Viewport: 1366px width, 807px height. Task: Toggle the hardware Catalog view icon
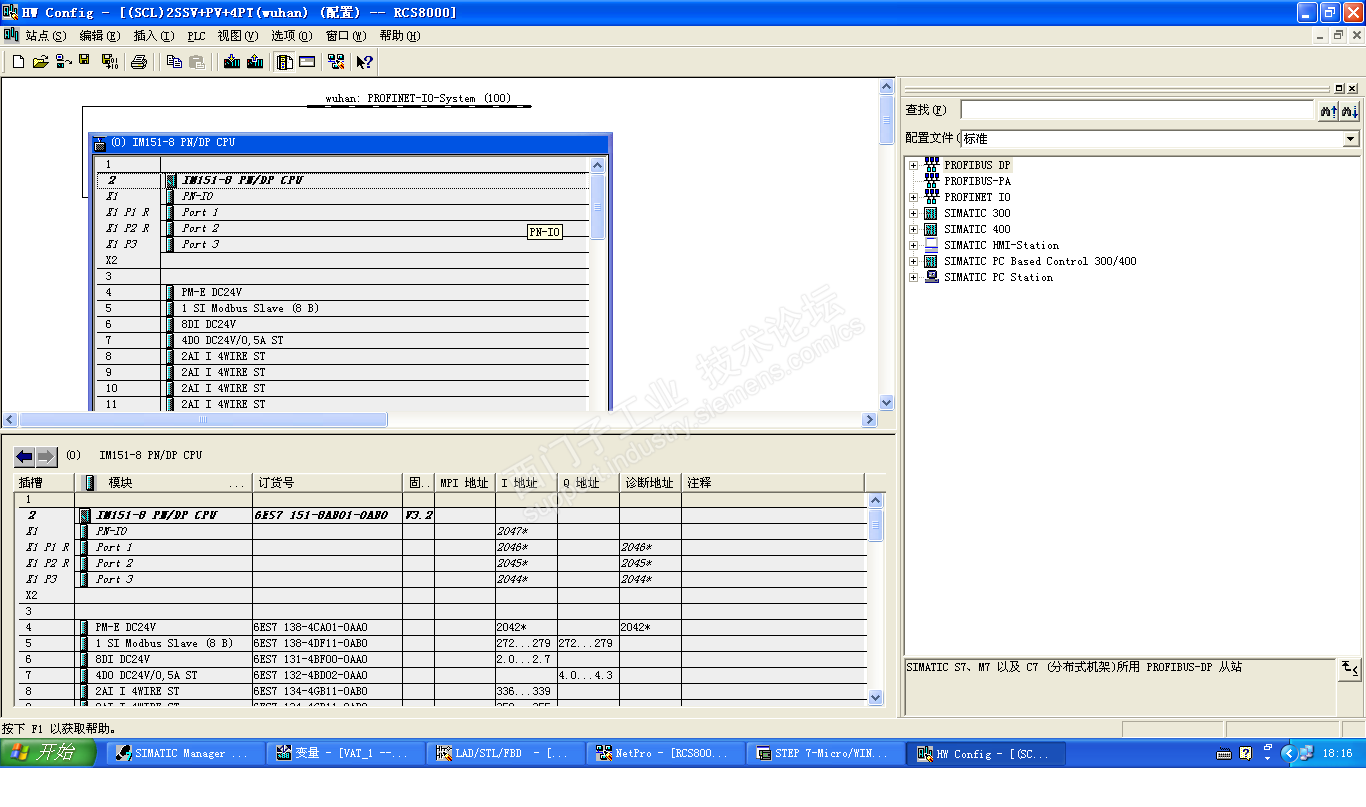(x=285, y=62)
